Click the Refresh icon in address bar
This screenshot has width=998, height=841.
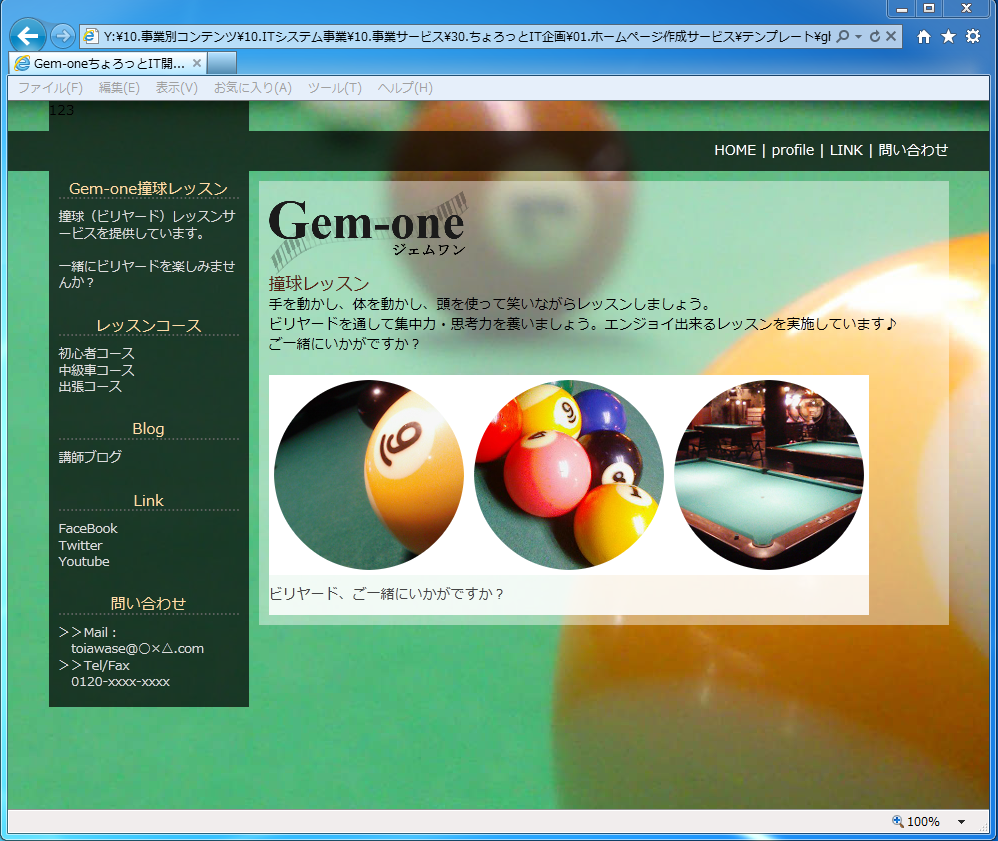click(x=874, y=37)
